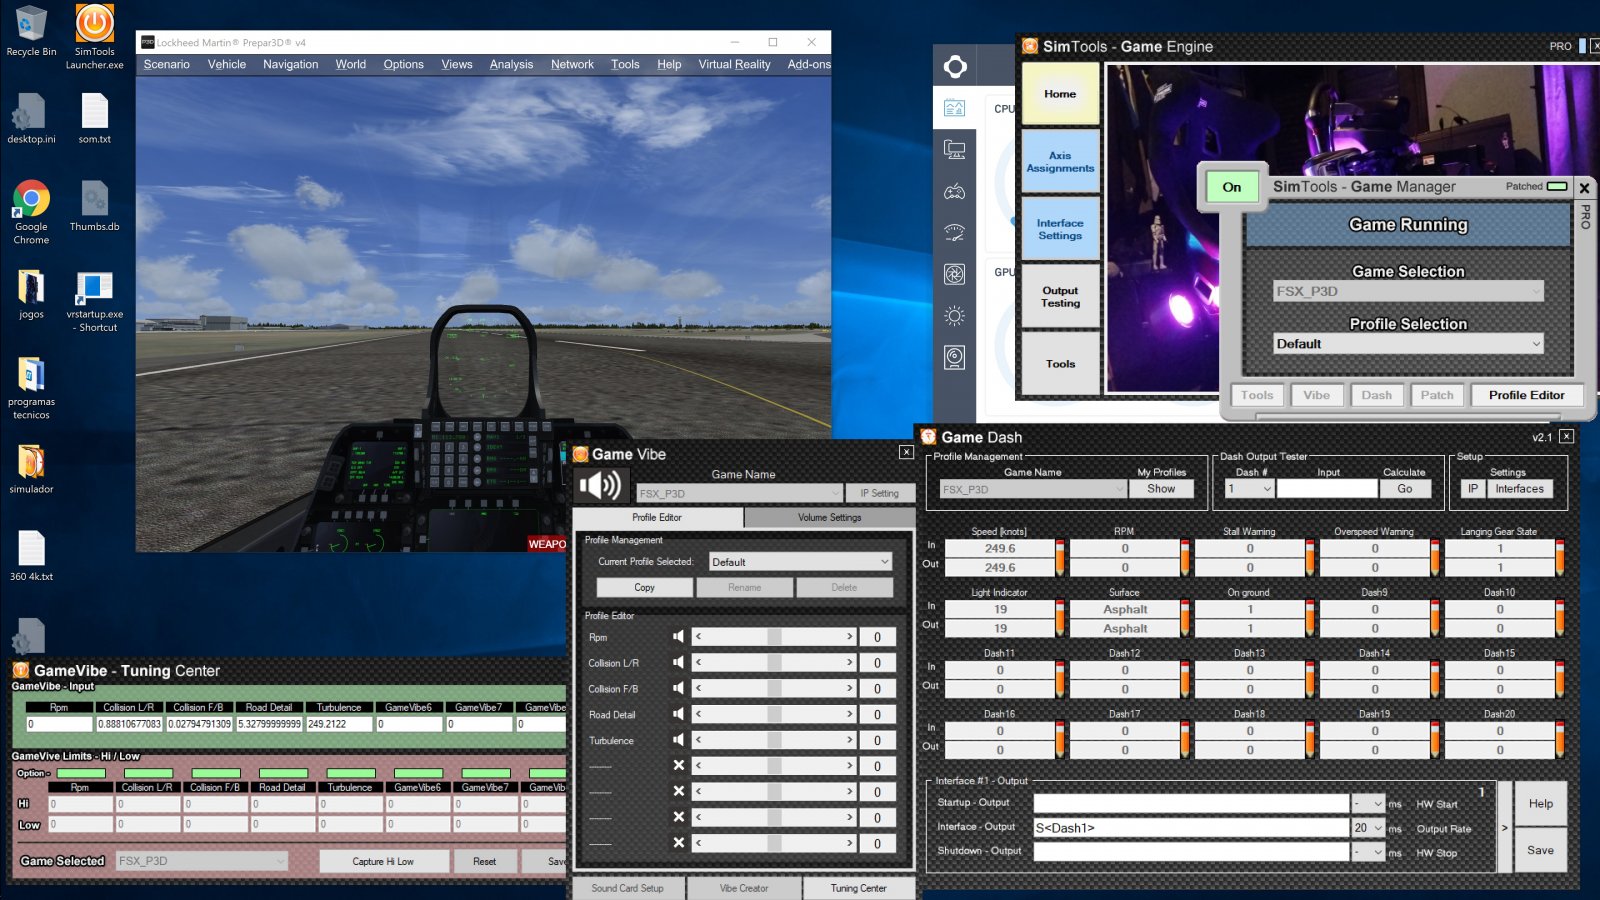Click Save button in Game Dash

coord(1540,850)
